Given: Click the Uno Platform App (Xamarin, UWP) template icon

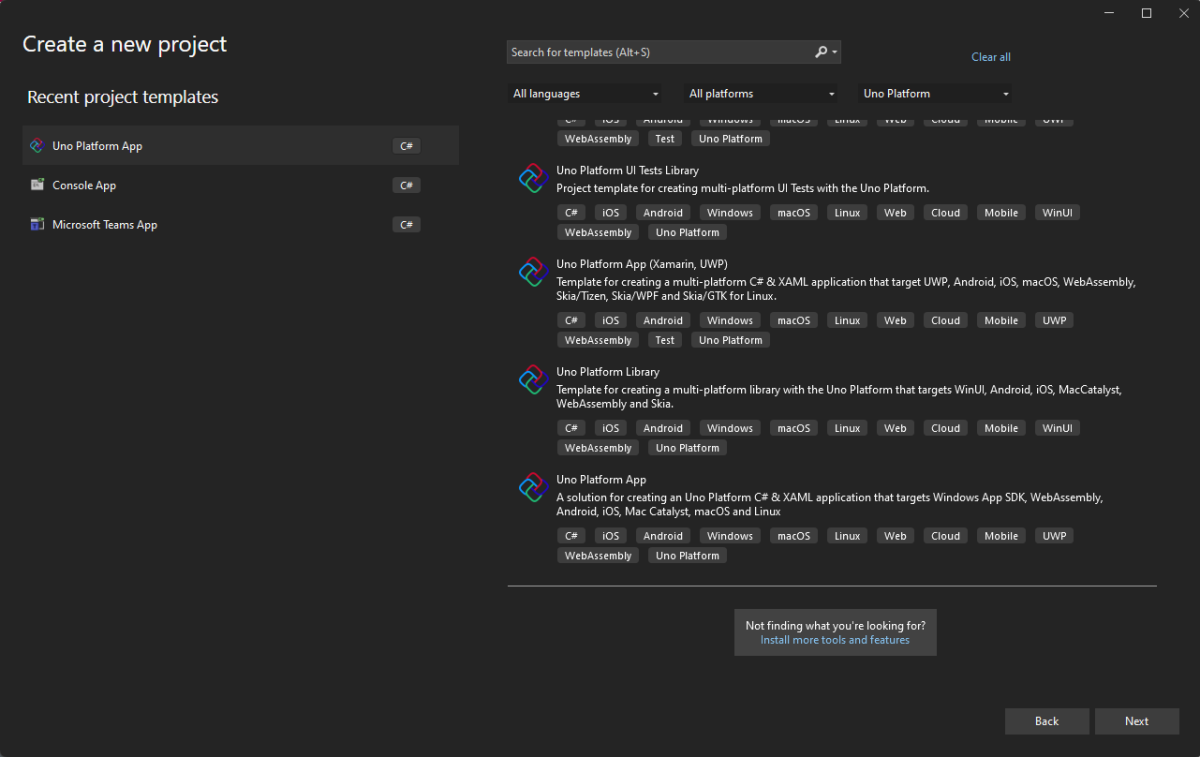Looking at the screenshot, I should [x=532, y=271].
